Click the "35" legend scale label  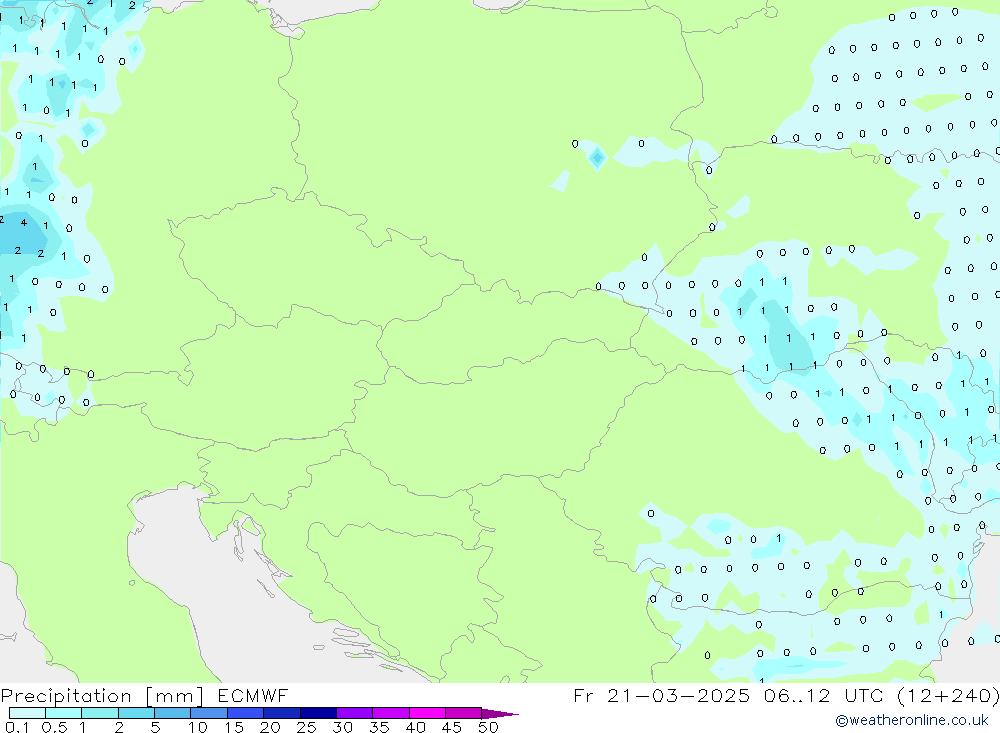point(379,727)
